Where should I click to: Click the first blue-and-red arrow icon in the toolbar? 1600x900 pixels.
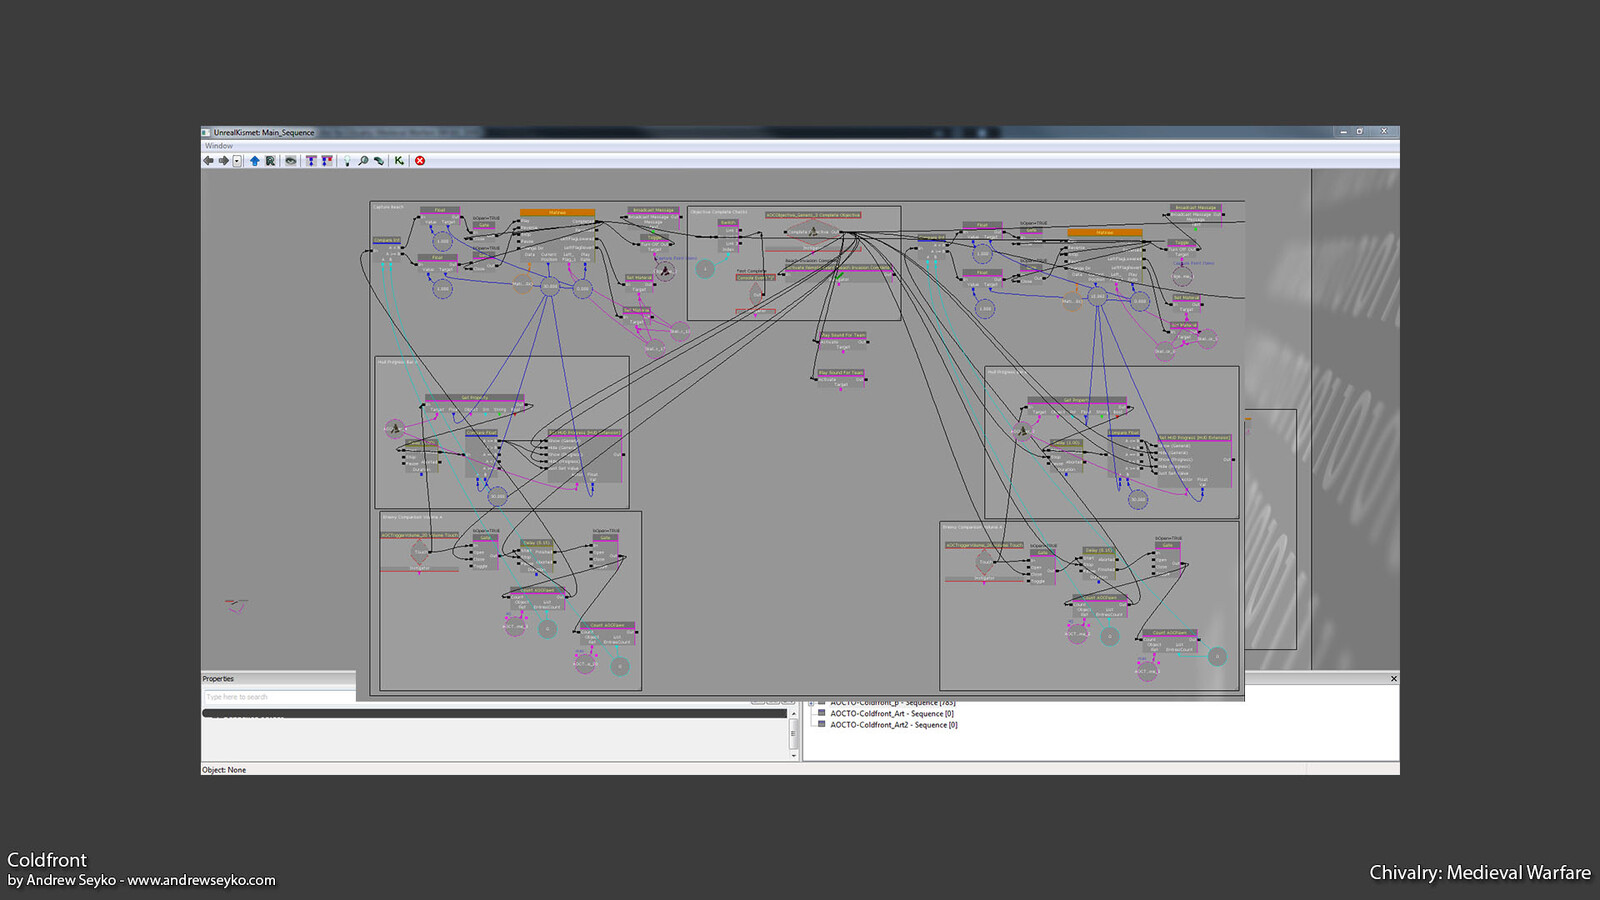coord(311,160)
